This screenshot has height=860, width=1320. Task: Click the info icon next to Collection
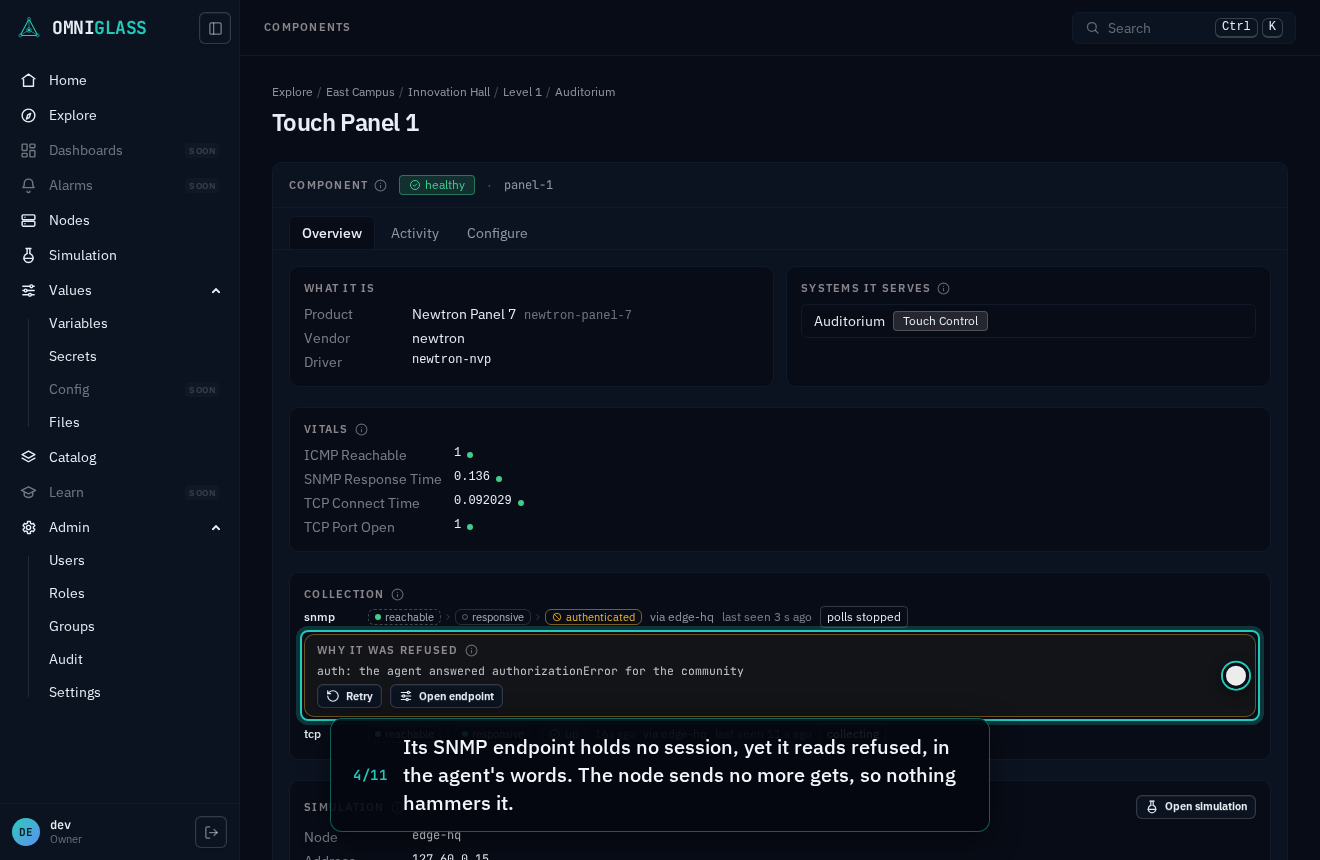[398, 594]
